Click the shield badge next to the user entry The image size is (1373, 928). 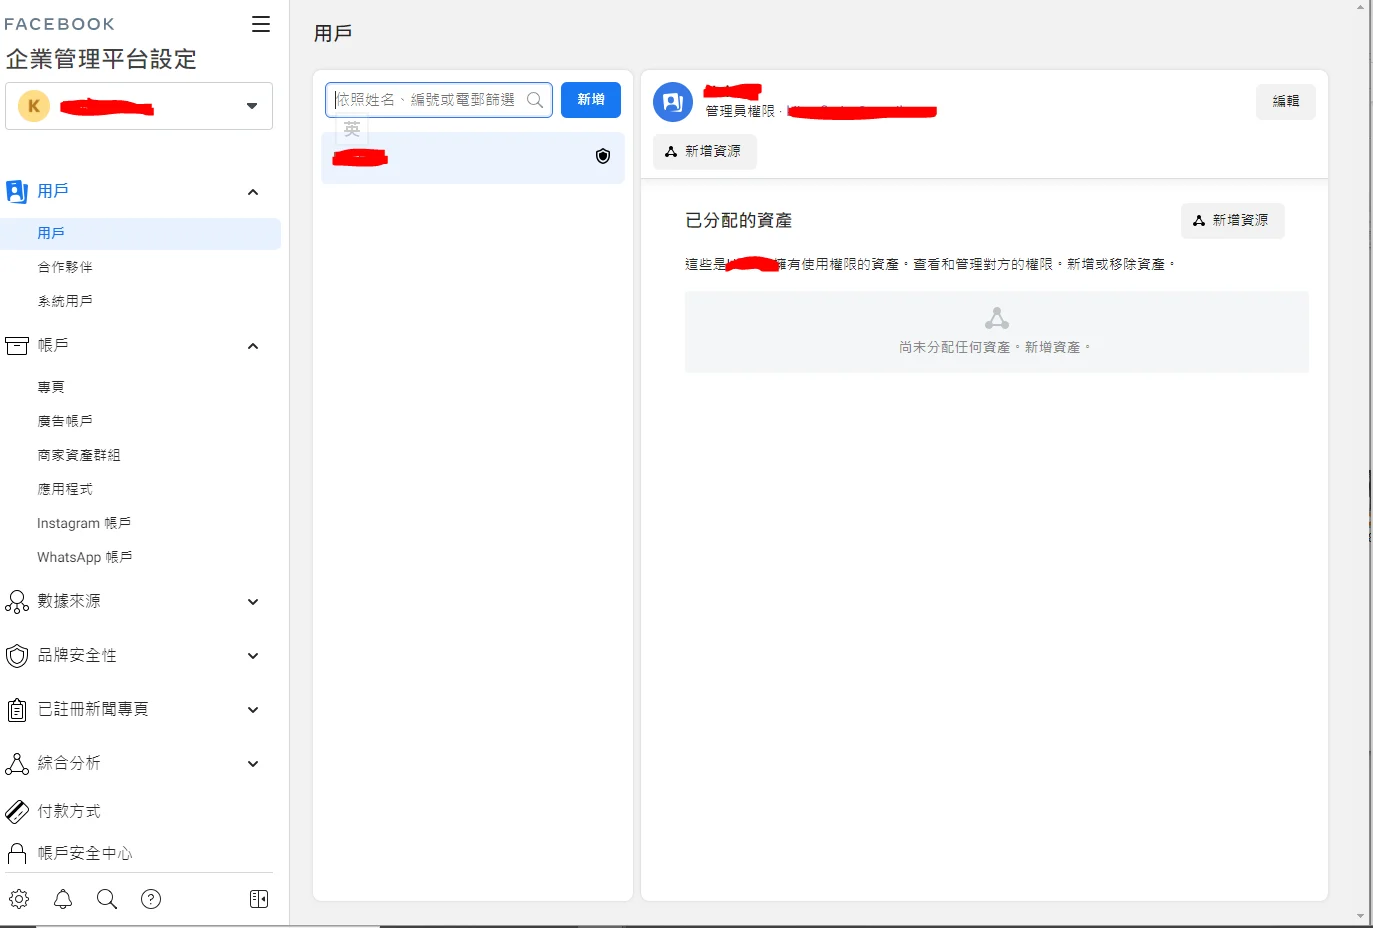click(x=602, y=156)
